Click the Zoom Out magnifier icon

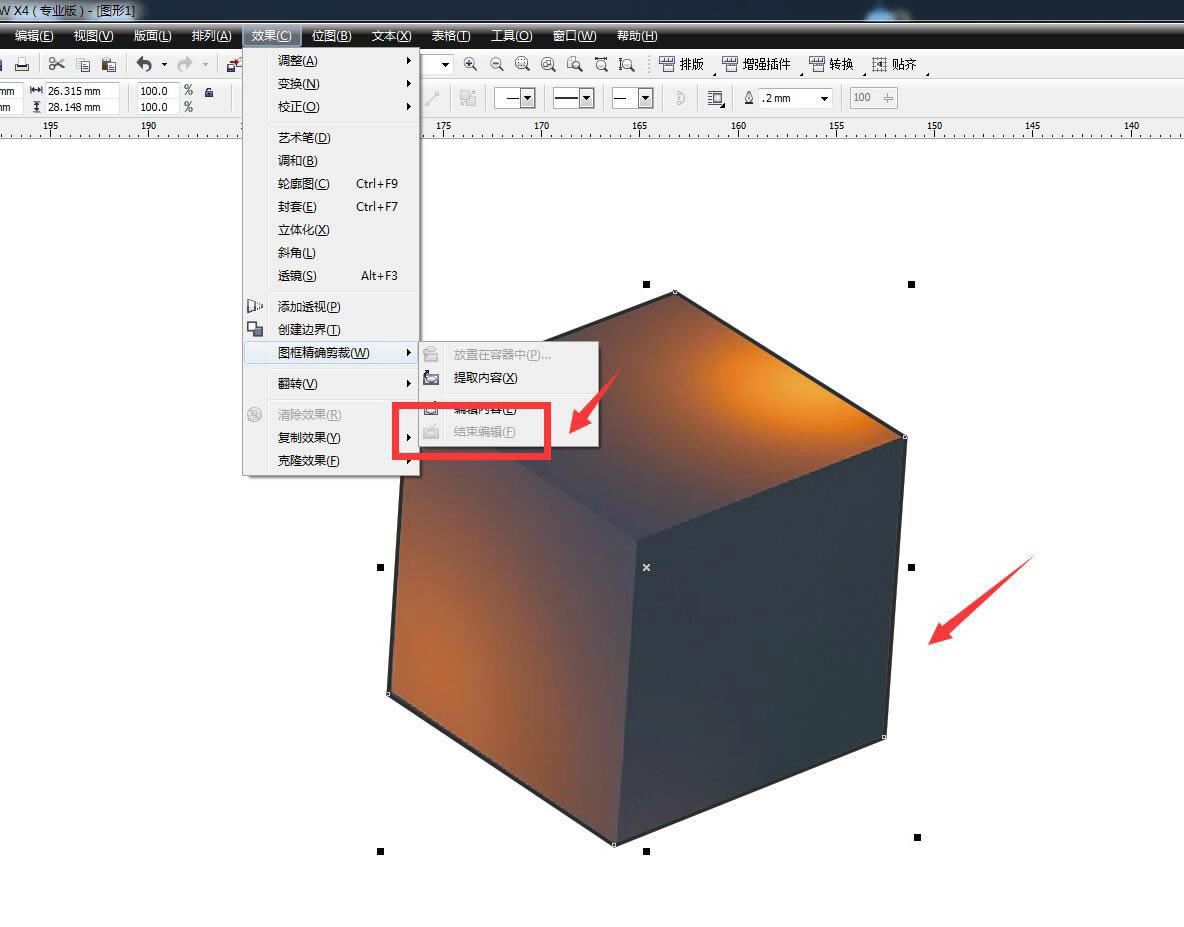pyautogui.click(x=496, y=64)
